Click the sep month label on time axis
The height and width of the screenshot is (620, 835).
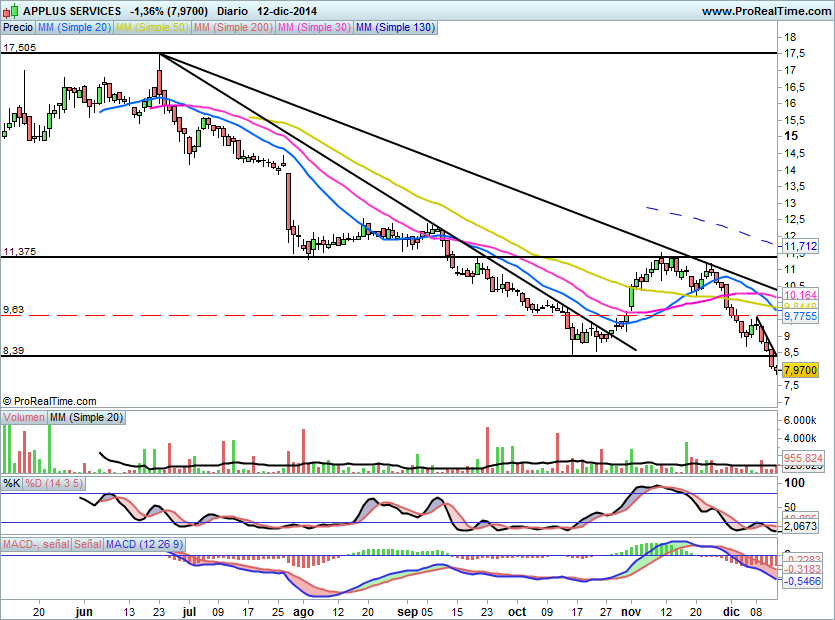407,612
